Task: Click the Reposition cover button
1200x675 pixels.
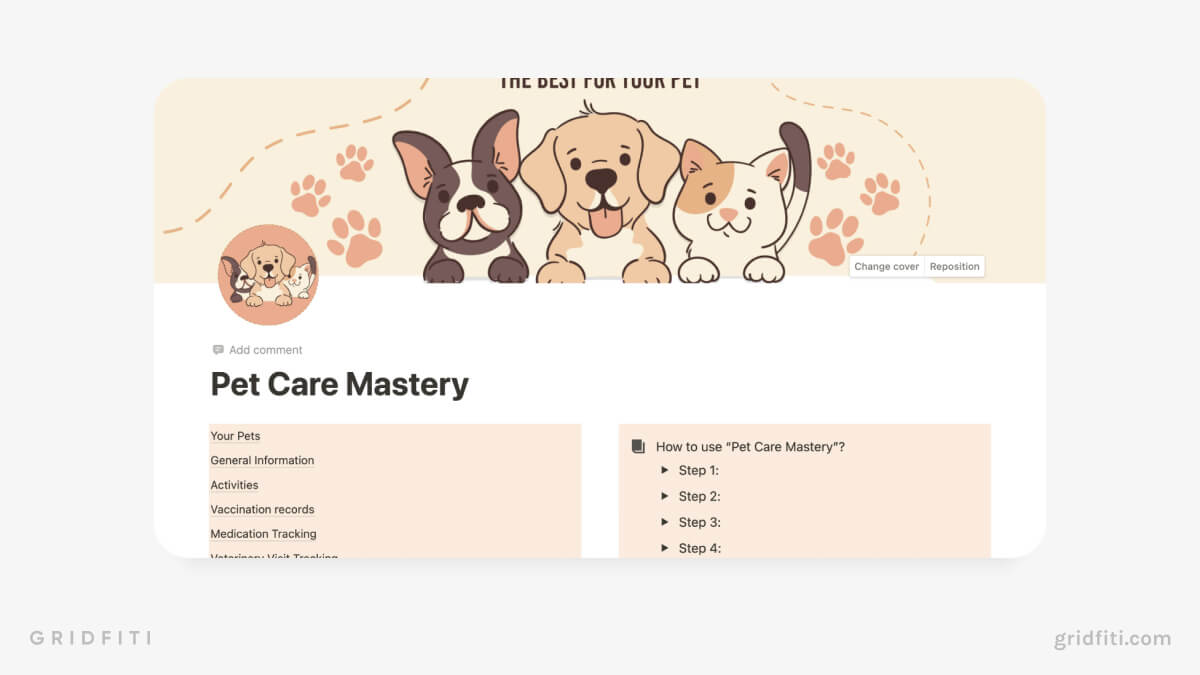Action: (954, 267)
